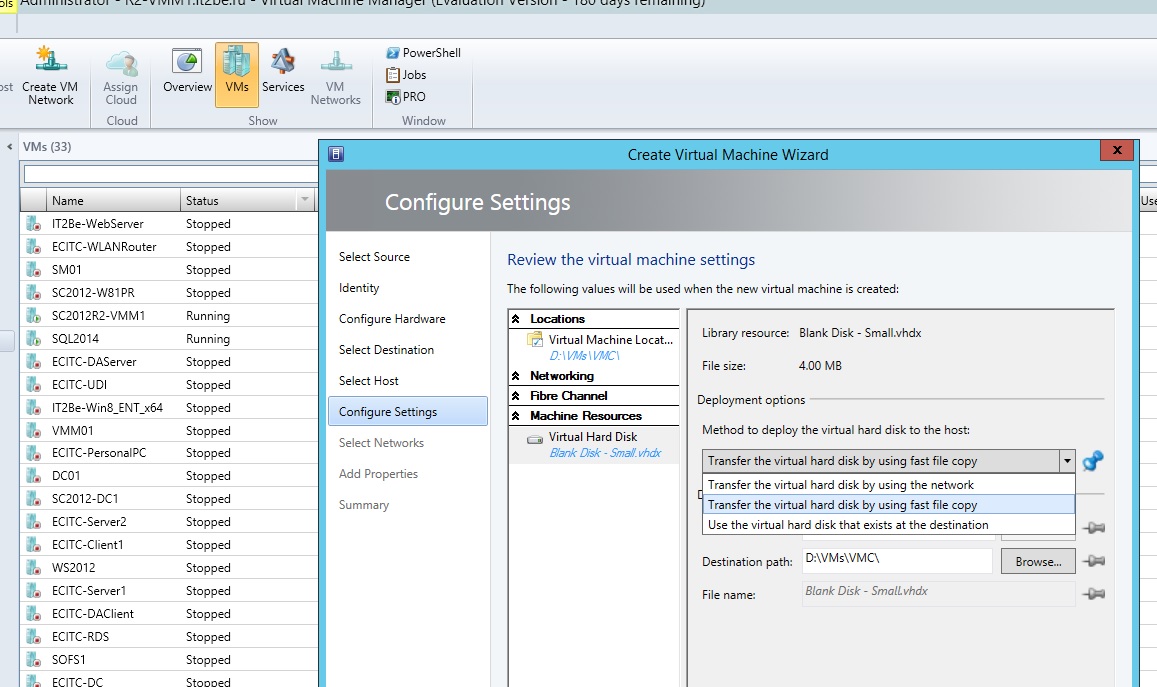Switch to the VMs view tab
The image size is (1157, 687).
(x=236, y=72)
